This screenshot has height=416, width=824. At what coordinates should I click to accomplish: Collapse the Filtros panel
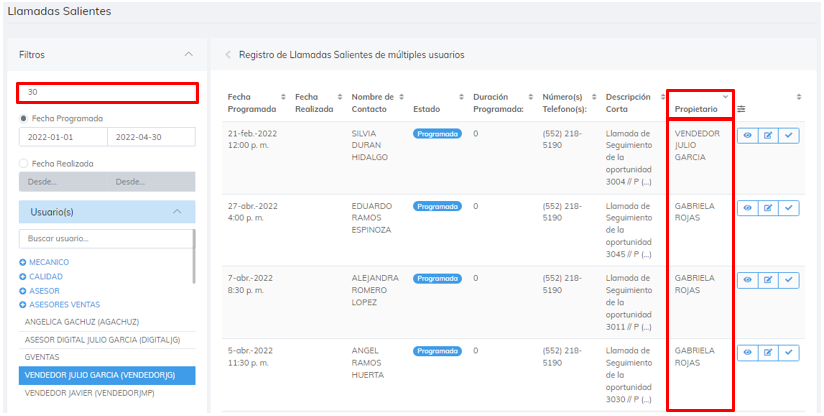tap(189, 54)
